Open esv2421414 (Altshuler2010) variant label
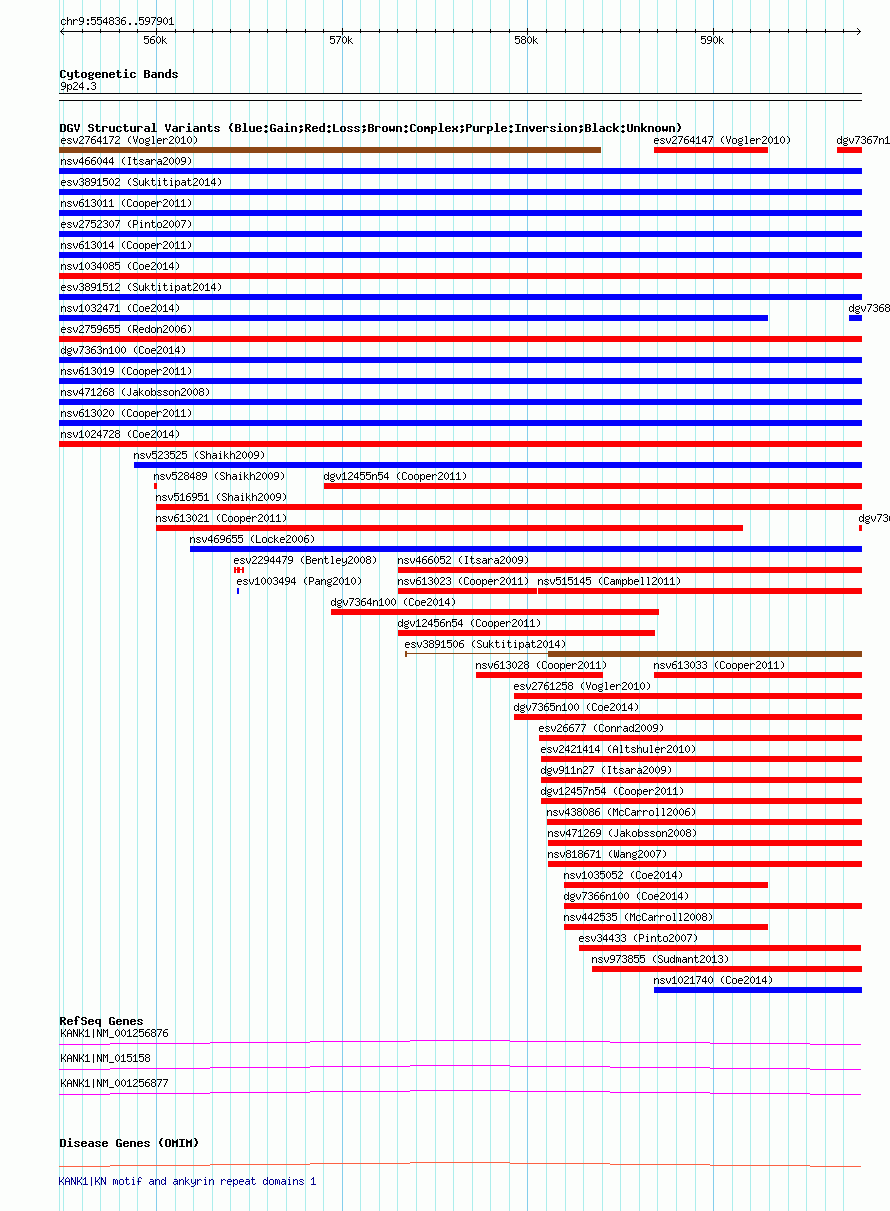Viewport: 890px width, 1211px height. (618, 749)
